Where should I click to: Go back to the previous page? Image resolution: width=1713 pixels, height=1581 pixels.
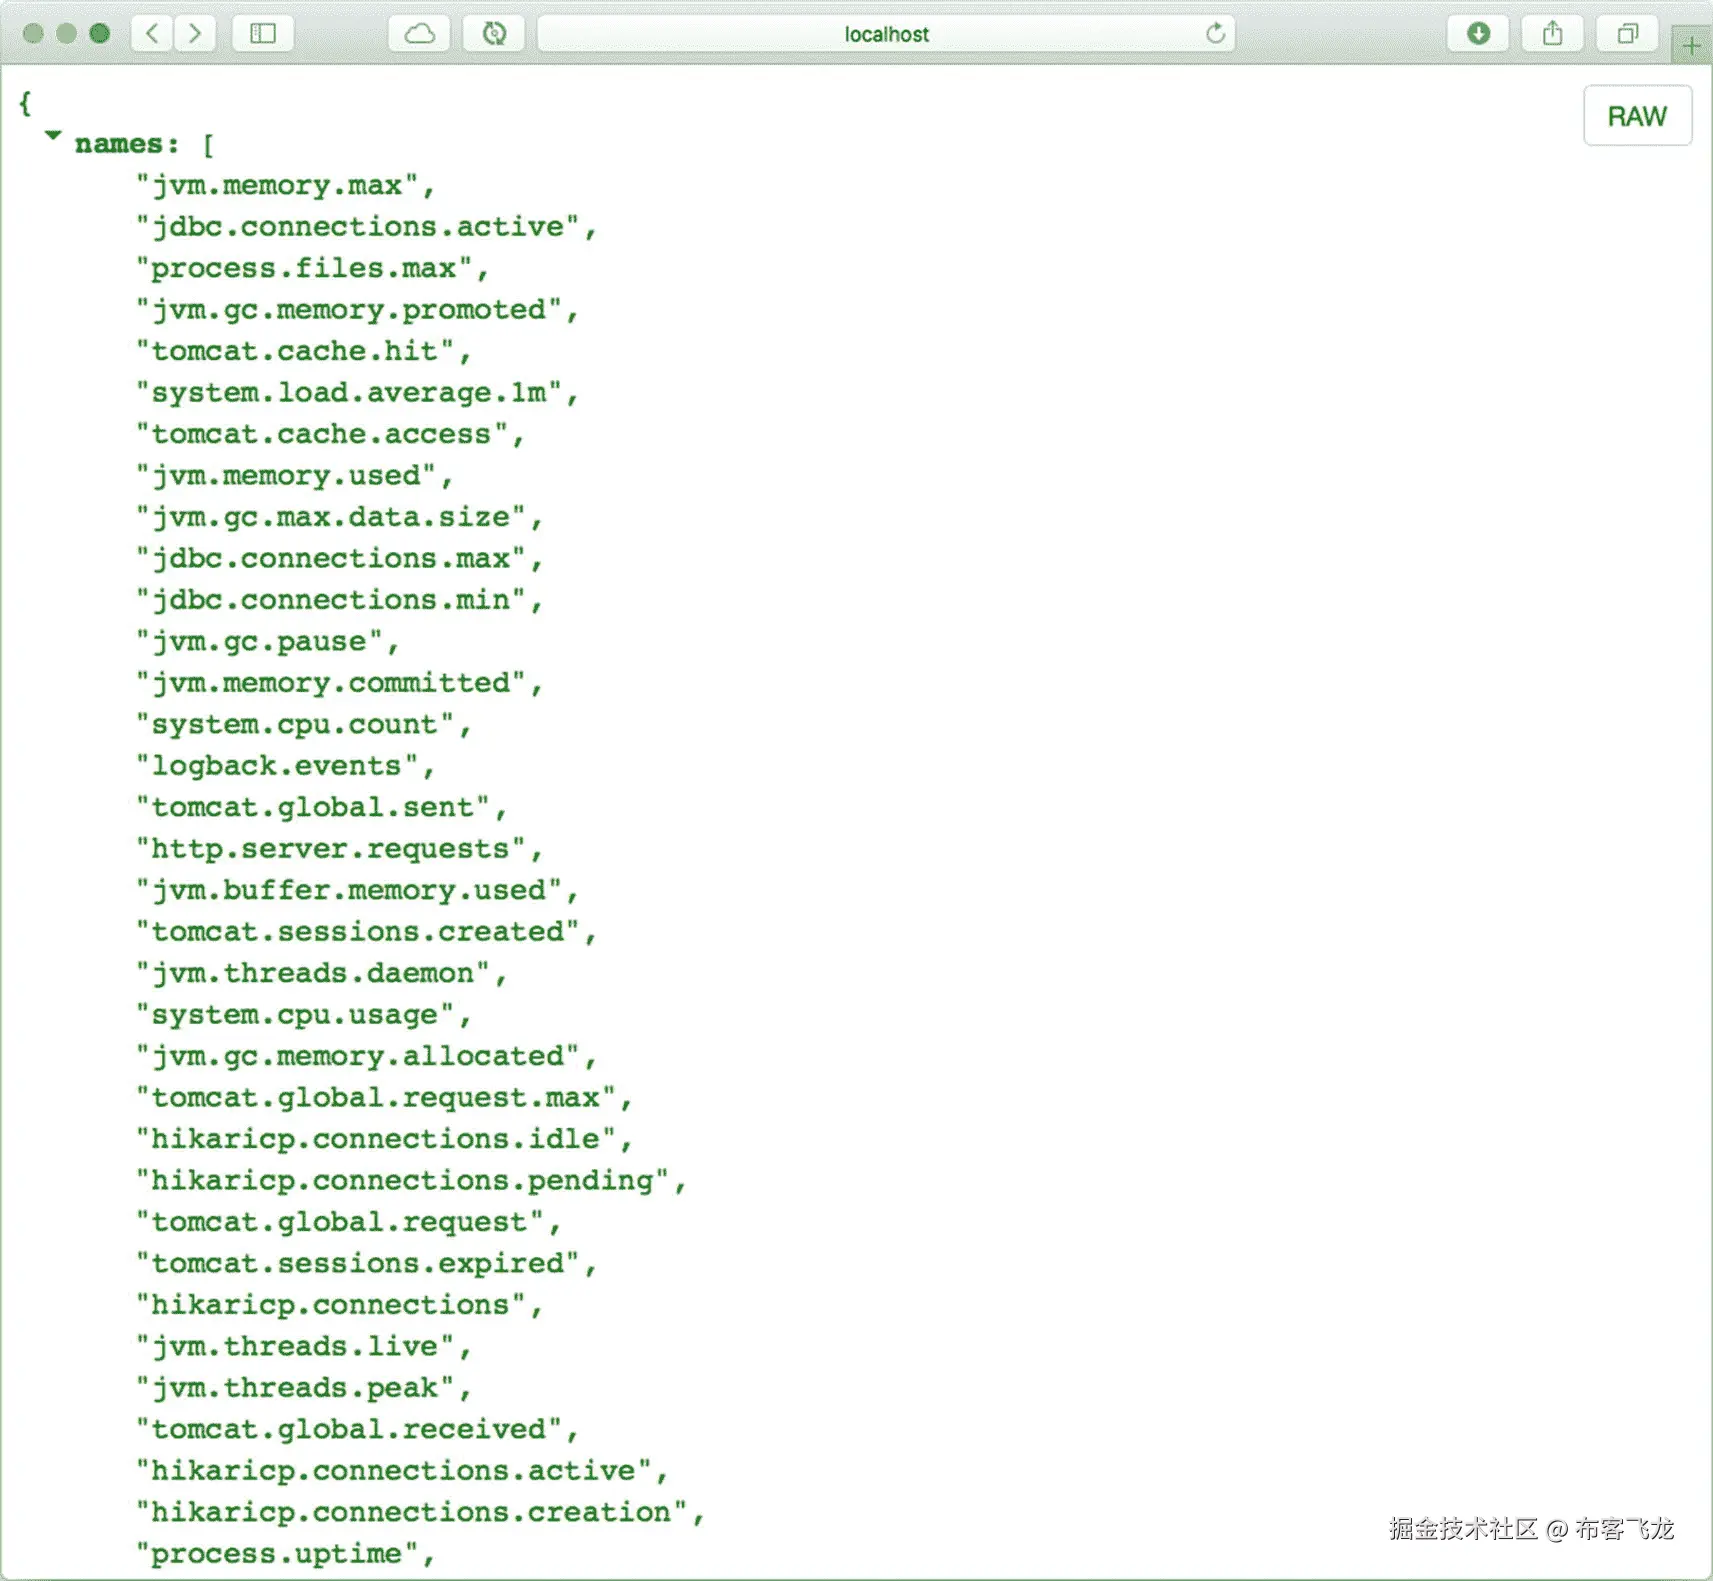(151, 33)
